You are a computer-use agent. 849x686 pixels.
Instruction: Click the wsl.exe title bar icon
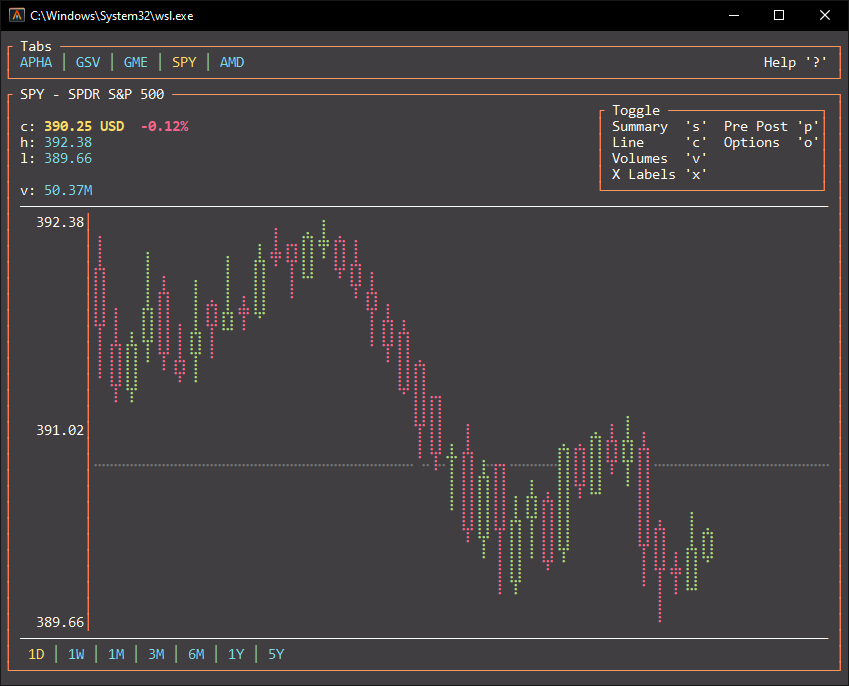coord(17,15)
